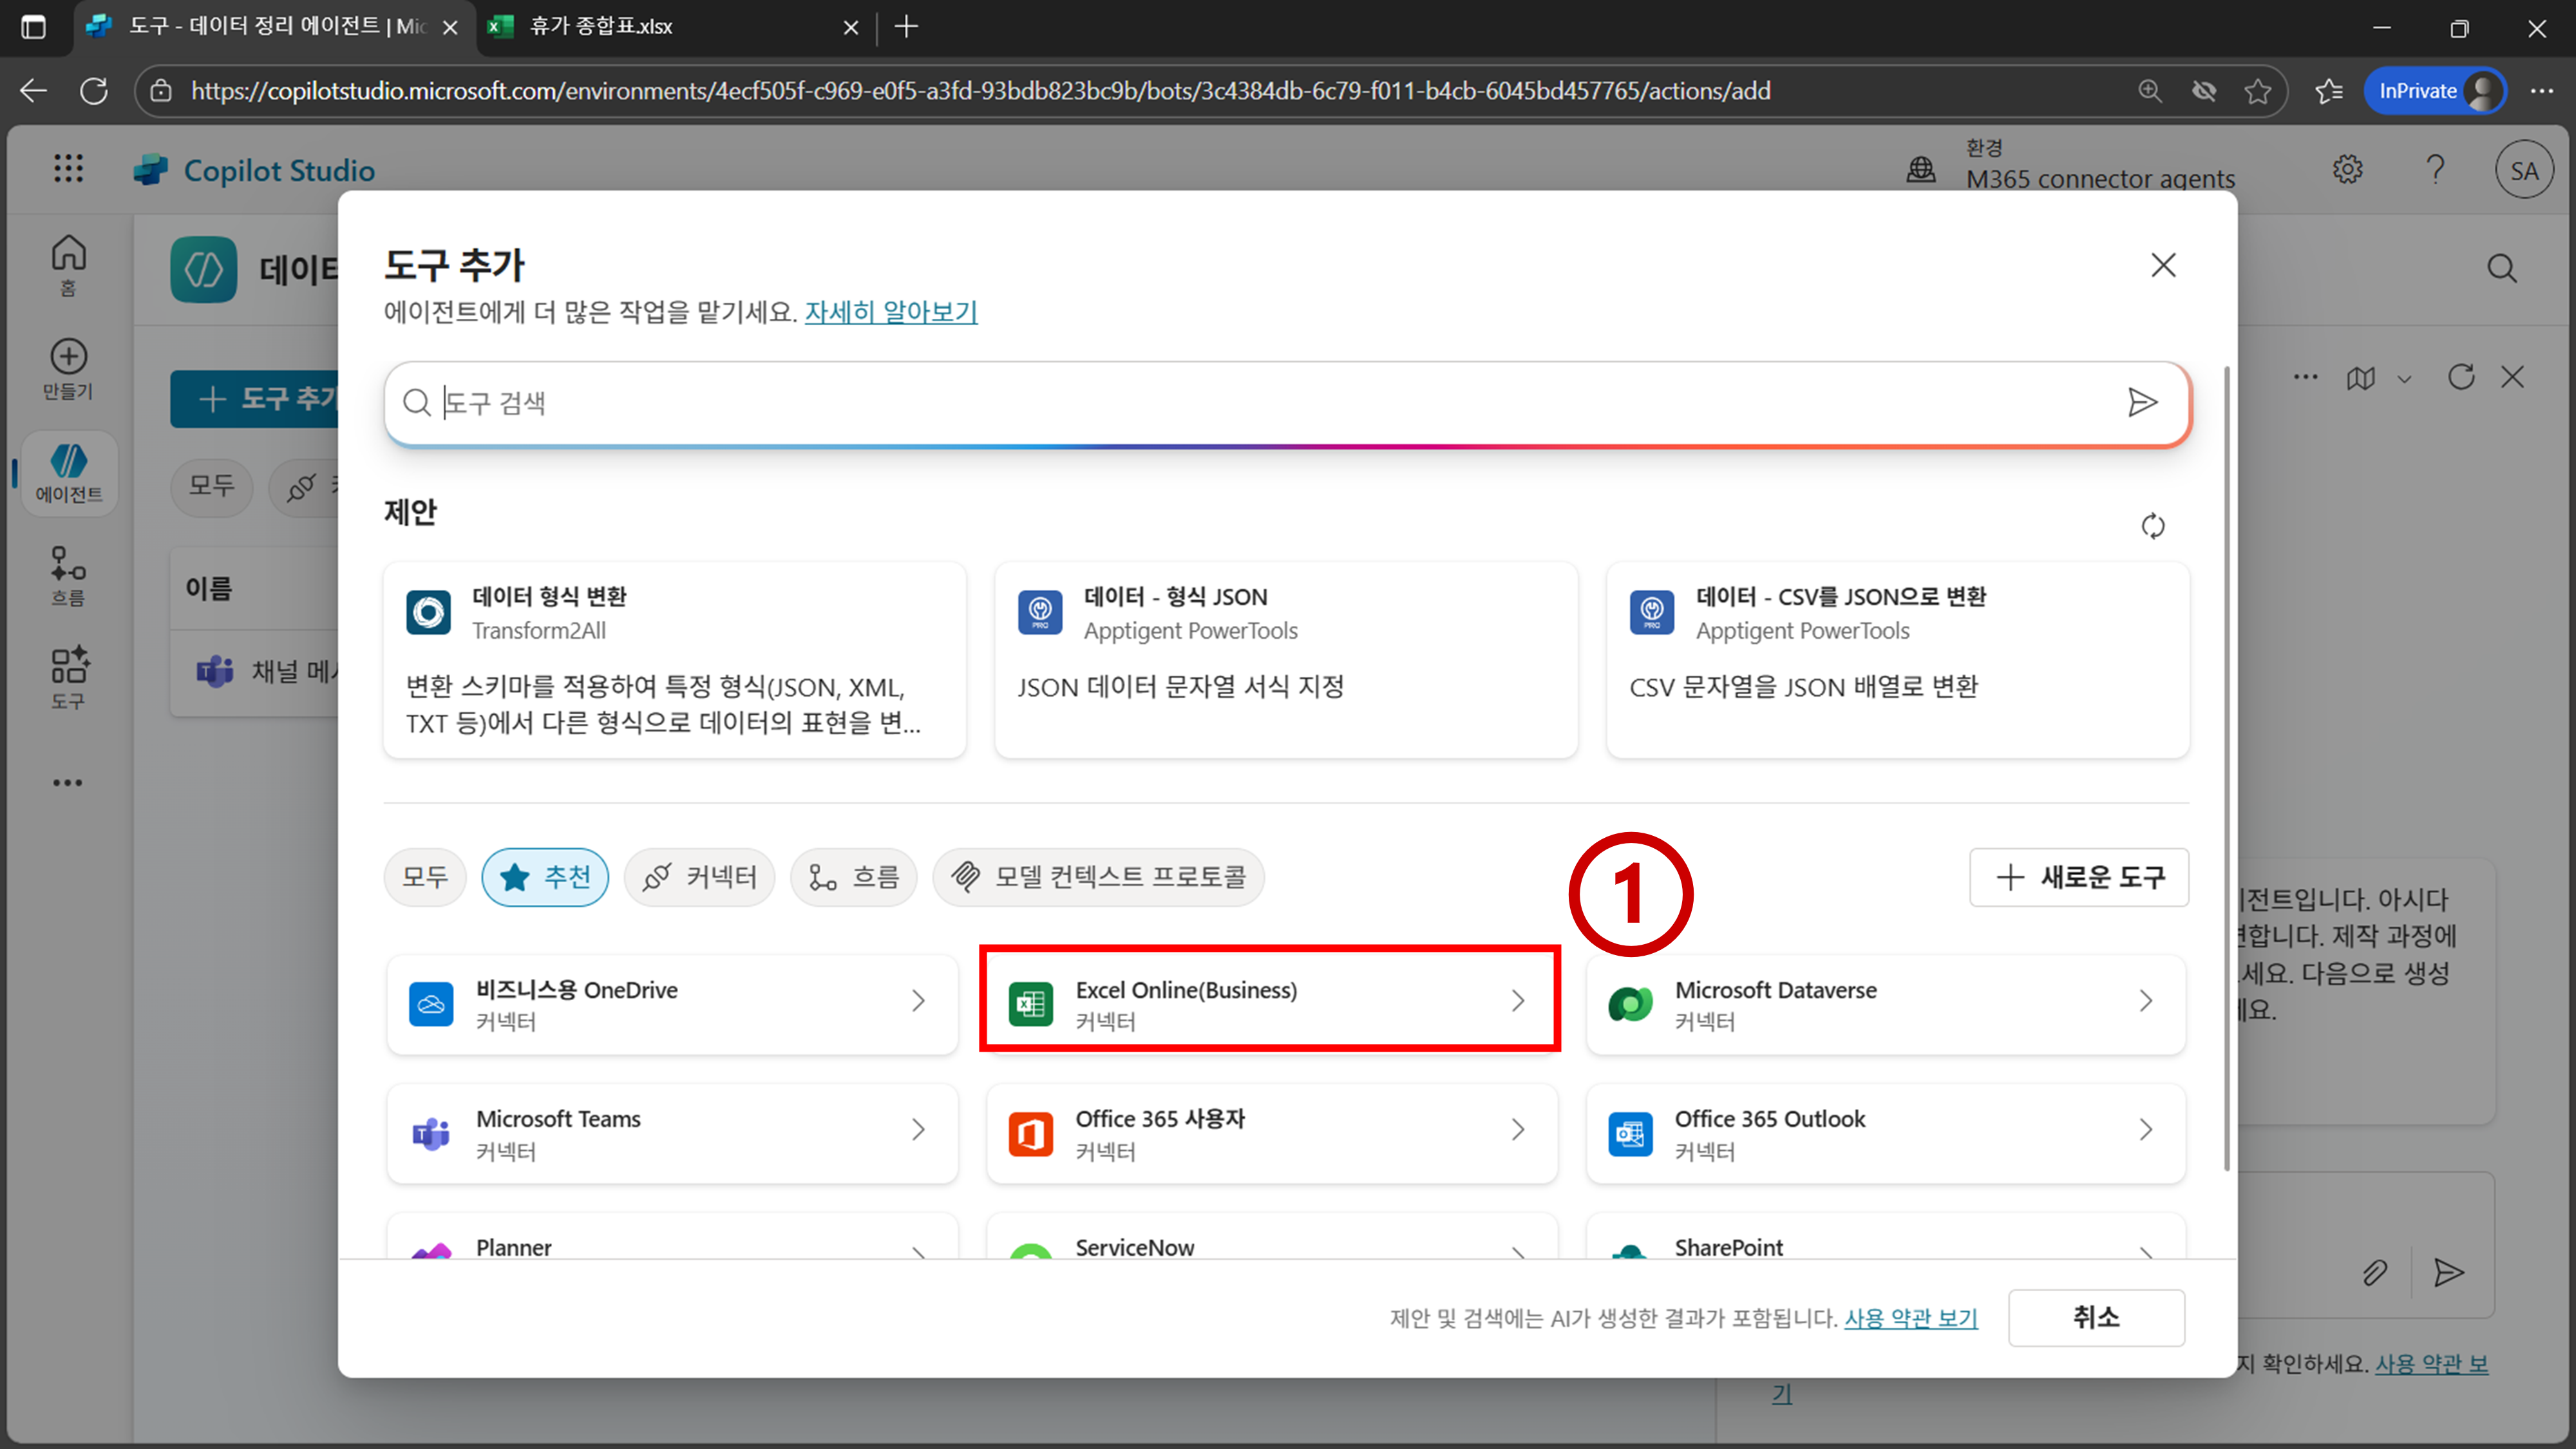Open the Copilot Studio app launcher grid
The image size is (2576, 1449).
tap(68, 168)
